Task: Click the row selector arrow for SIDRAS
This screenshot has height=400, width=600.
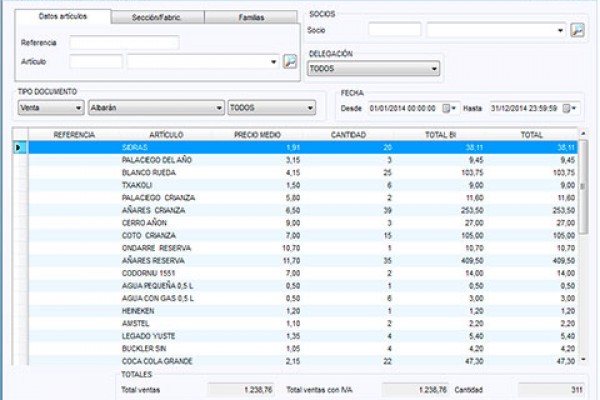Action: point(18,147)
